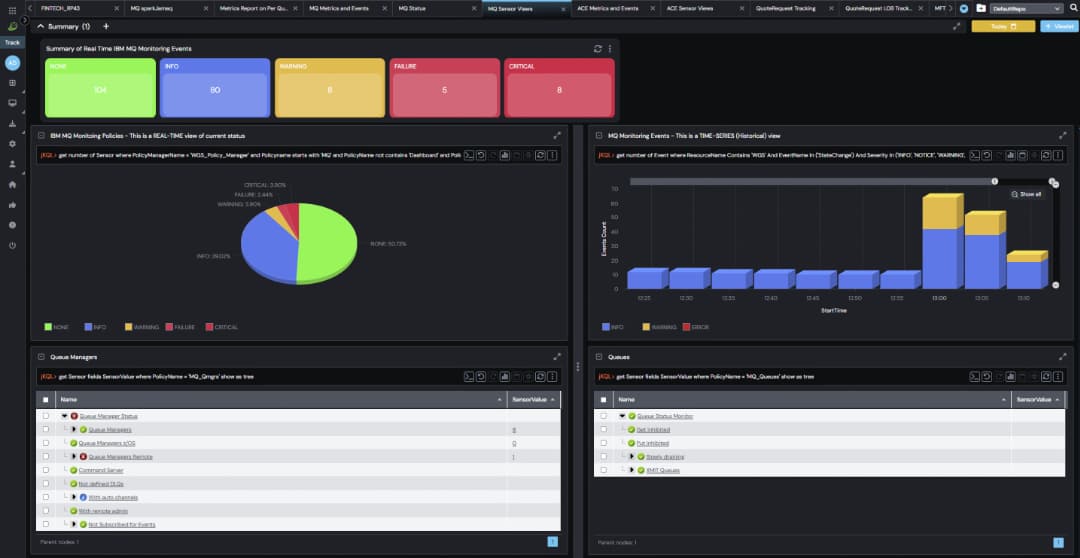Collapse the Queue Managers viewlet panel
Screen dimensions: 1080x558
point(41,357)
